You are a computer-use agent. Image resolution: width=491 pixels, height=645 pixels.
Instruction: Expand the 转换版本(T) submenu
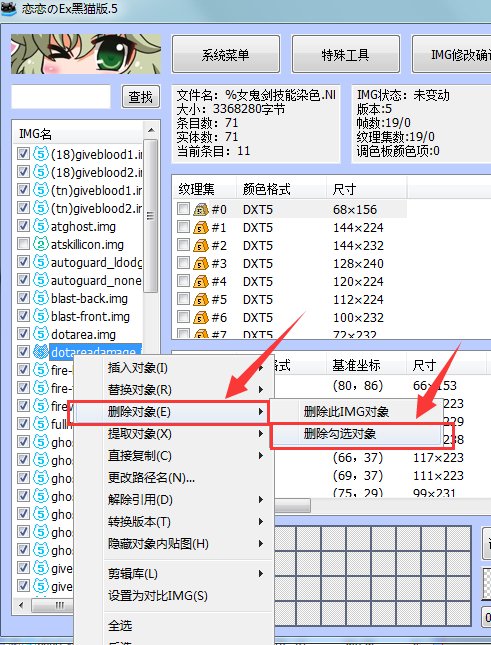261,522
